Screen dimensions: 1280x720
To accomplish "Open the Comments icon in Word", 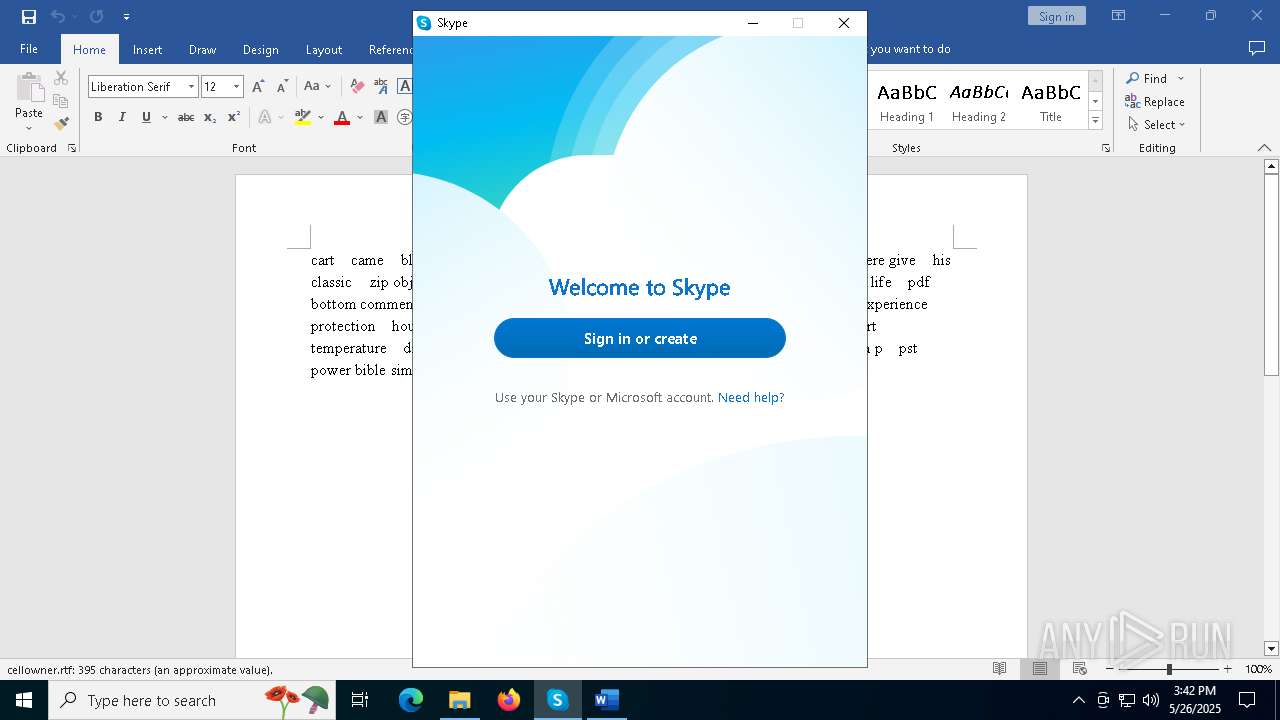I will pos(1257,48).
